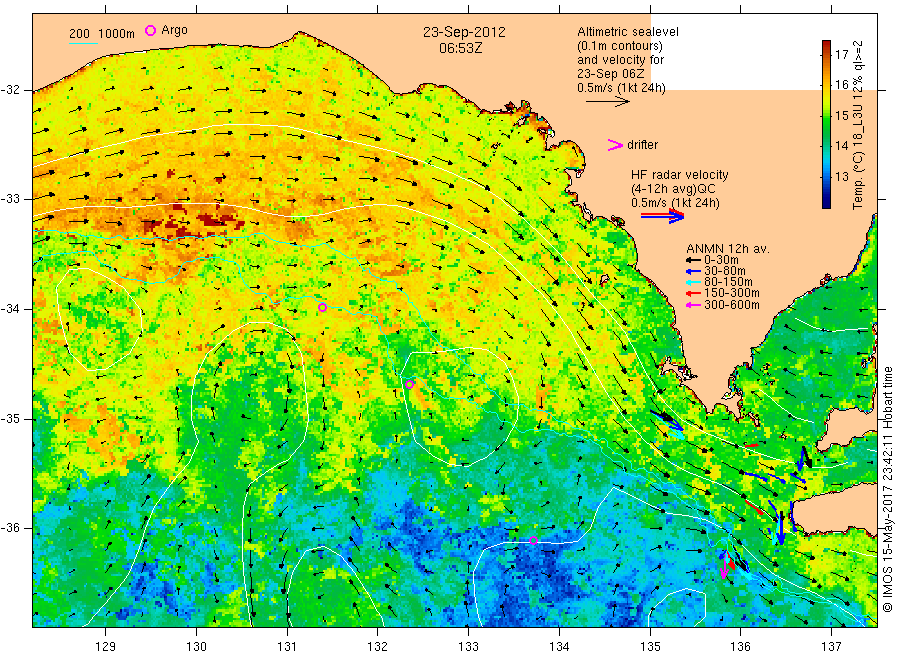The image size is (900, 660).
Task: Click the latitude label -36
Action: point(10,528)
